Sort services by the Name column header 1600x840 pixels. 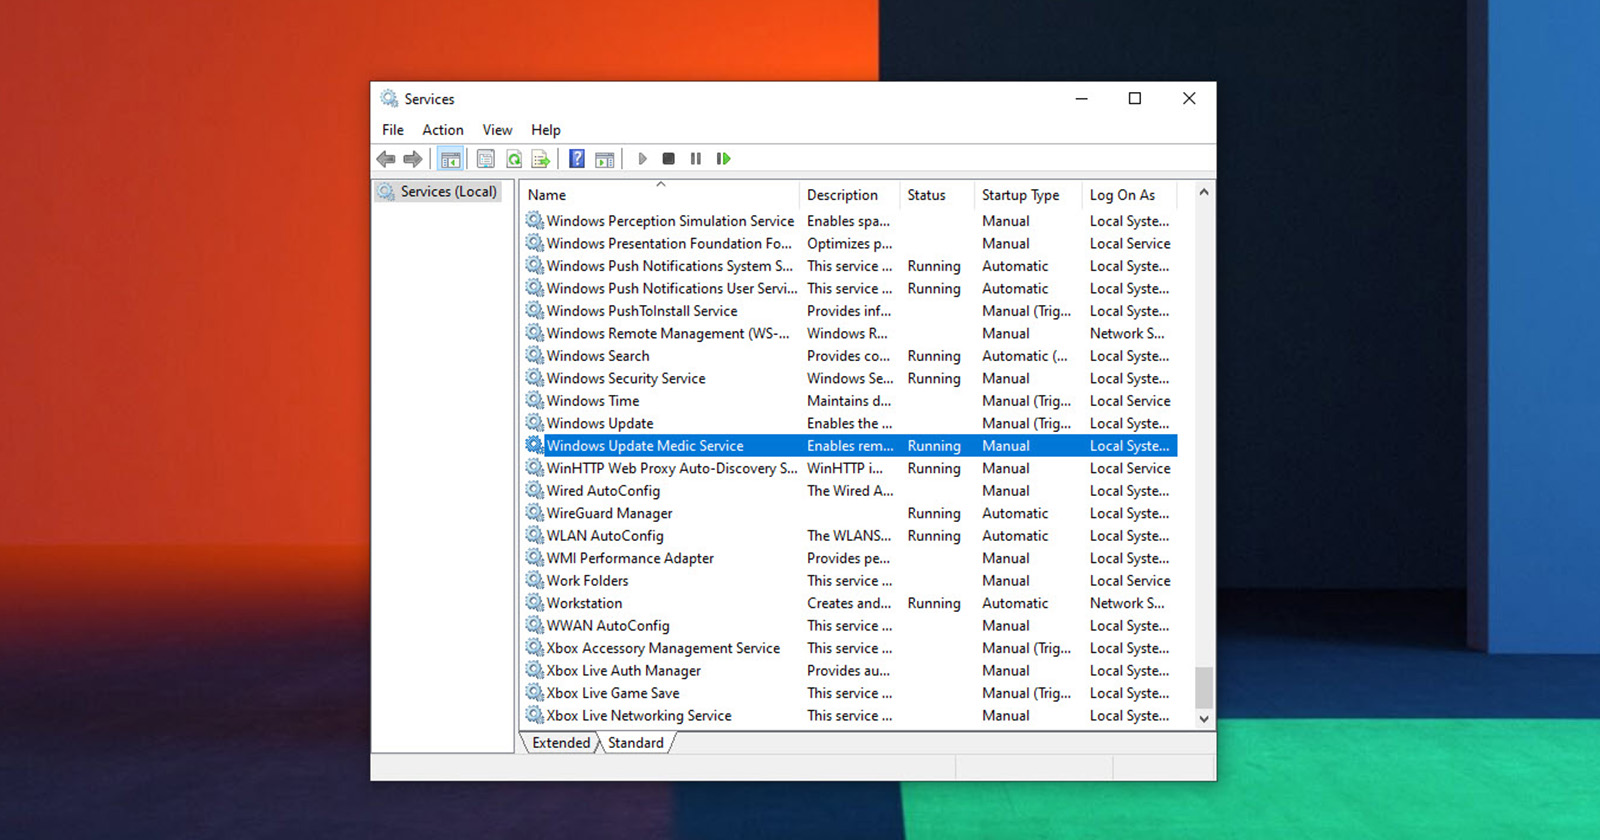pos(660,195)
